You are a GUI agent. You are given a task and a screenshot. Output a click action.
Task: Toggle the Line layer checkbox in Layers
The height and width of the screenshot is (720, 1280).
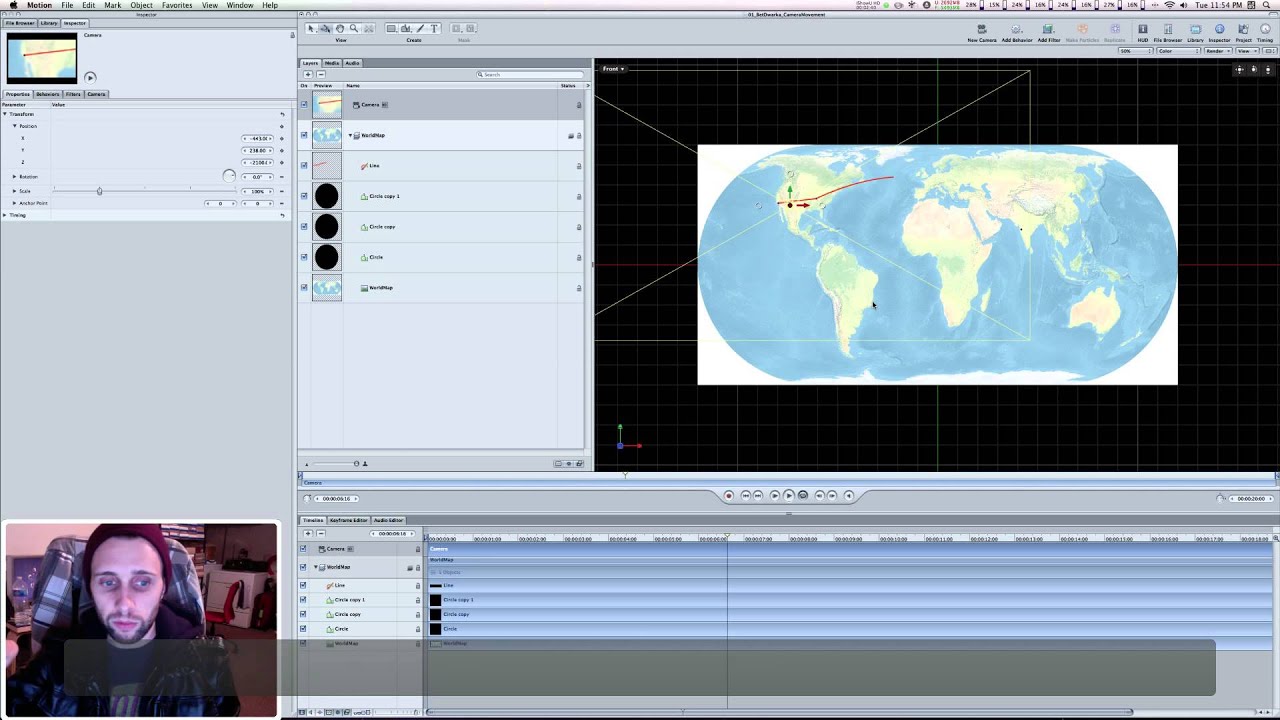(304, 166)
